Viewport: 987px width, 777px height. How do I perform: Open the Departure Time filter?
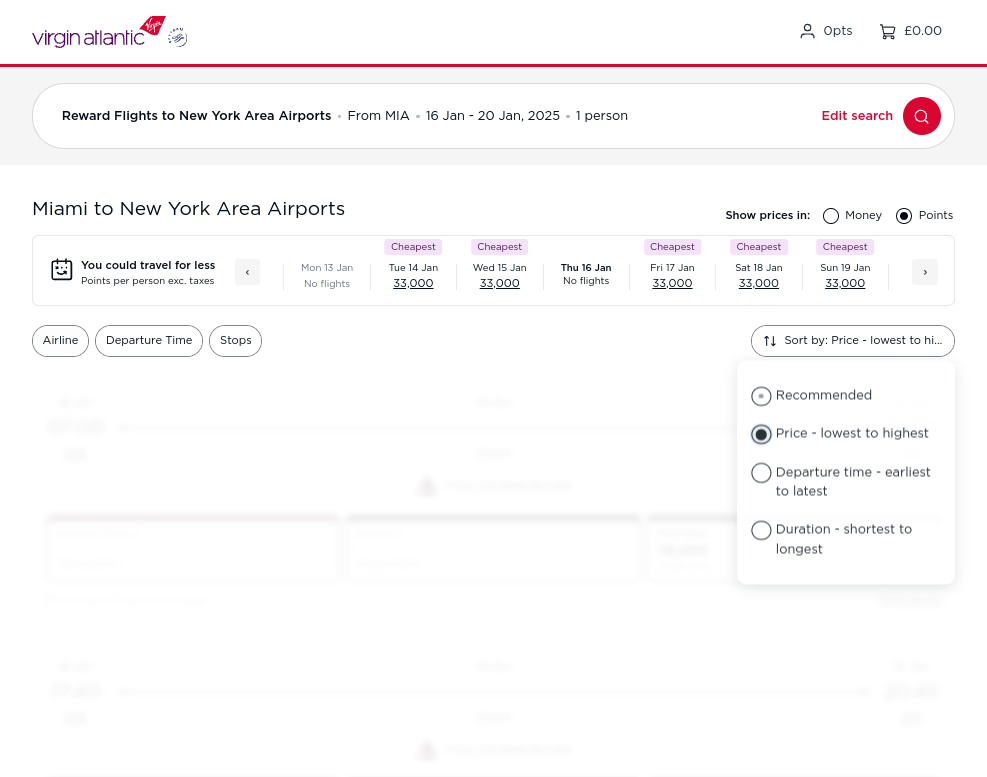pos(149,341)
